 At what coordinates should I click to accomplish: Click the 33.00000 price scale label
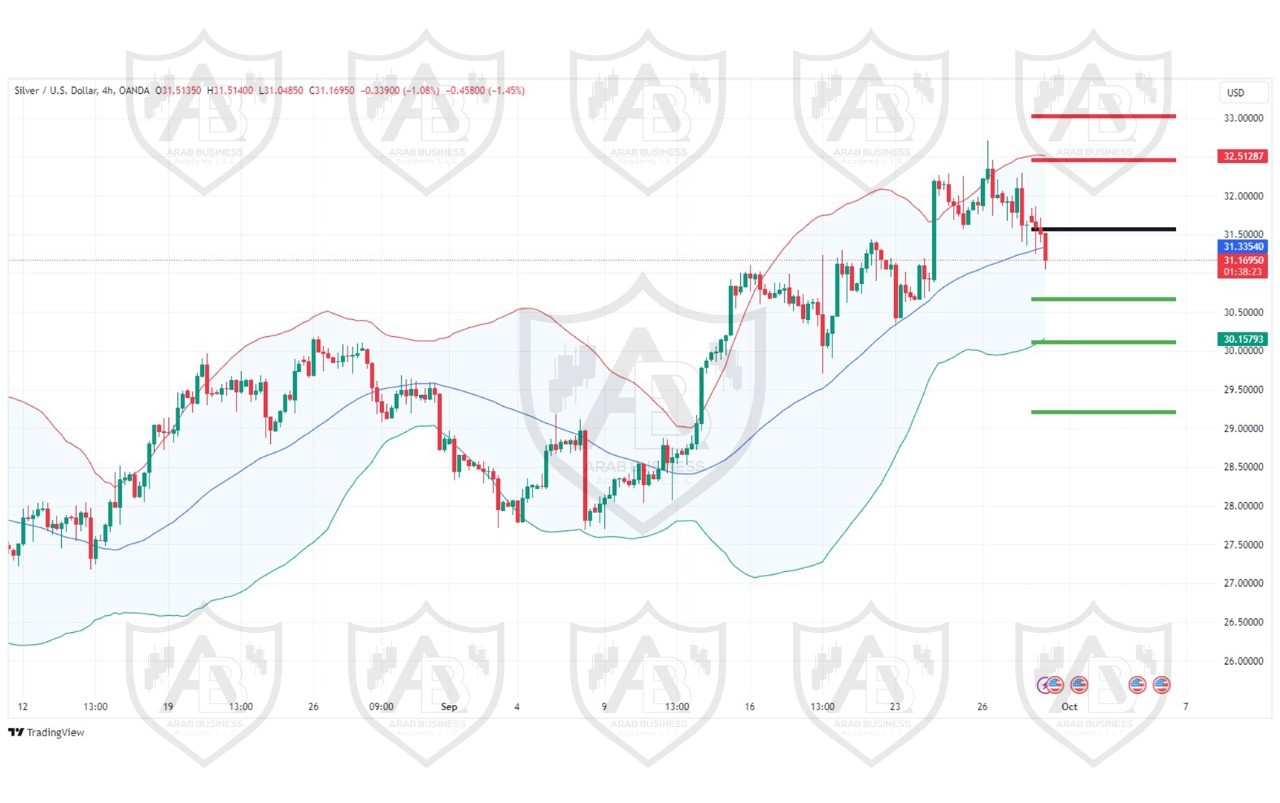click(x=1241, y=118)
